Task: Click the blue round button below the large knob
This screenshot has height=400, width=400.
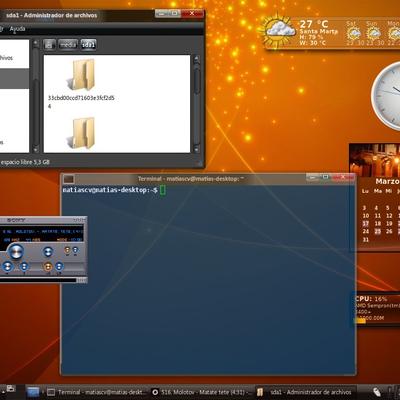Action: pyautogui.click(x=8, y=266)
